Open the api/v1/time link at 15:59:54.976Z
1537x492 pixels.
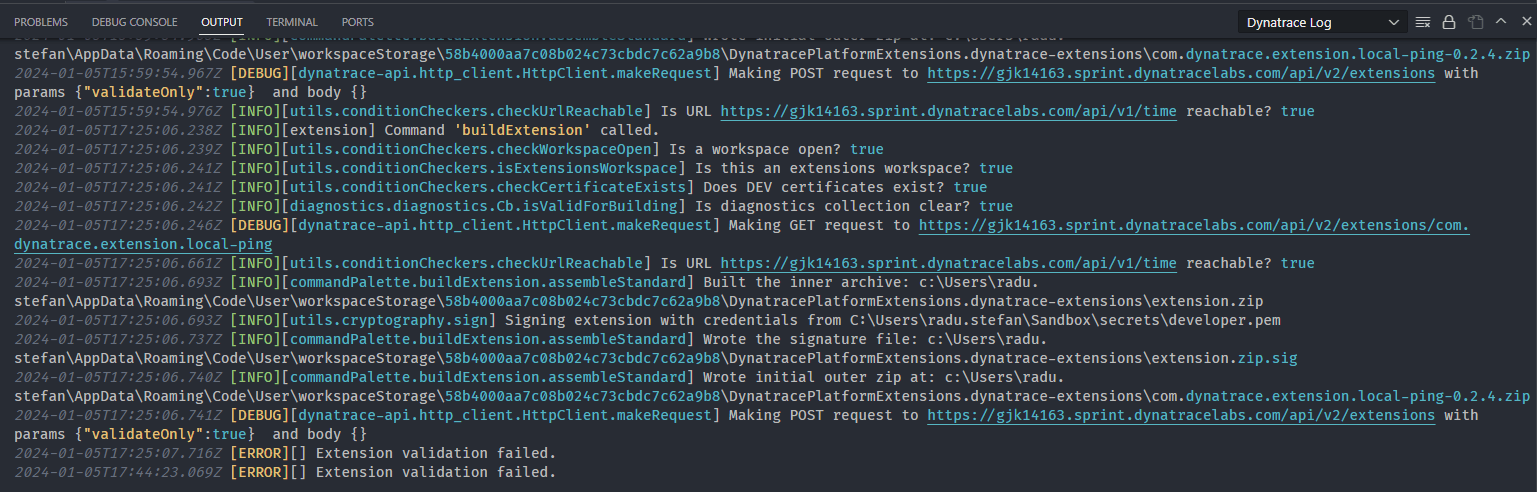(948, 111)
